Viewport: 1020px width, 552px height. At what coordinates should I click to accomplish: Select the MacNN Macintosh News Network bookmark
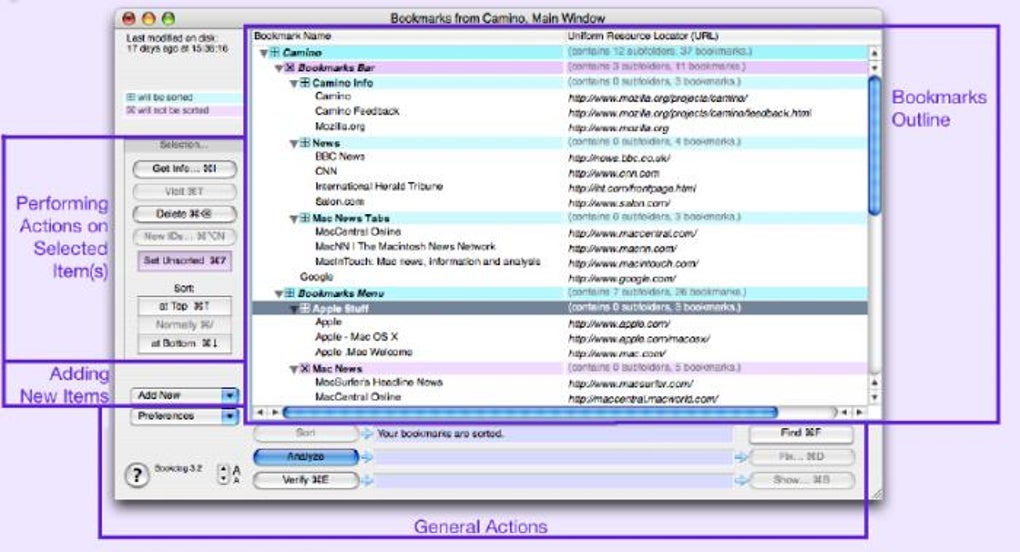click(x=405, y=246)
